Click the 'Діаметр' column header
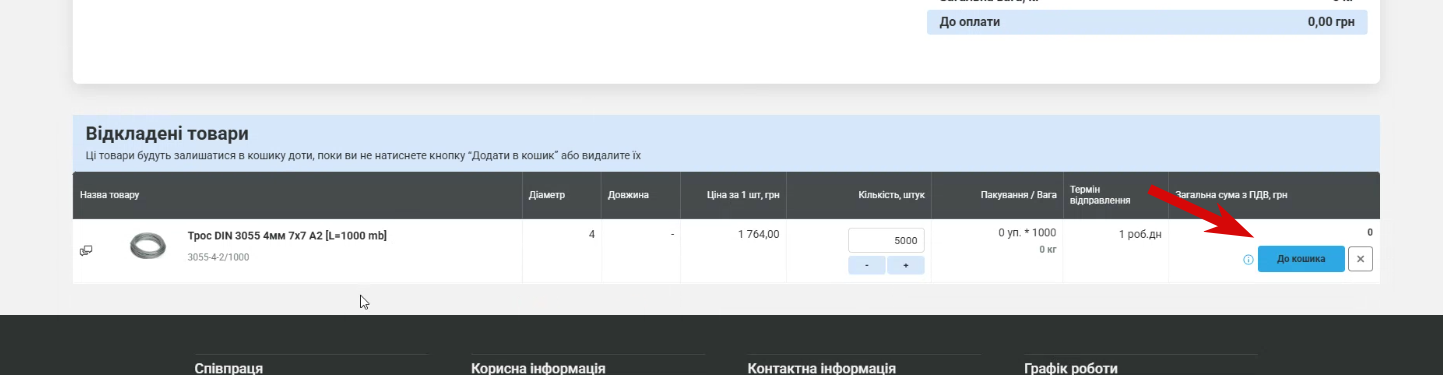Screen dimensions: 1443x375 [547, 195]
